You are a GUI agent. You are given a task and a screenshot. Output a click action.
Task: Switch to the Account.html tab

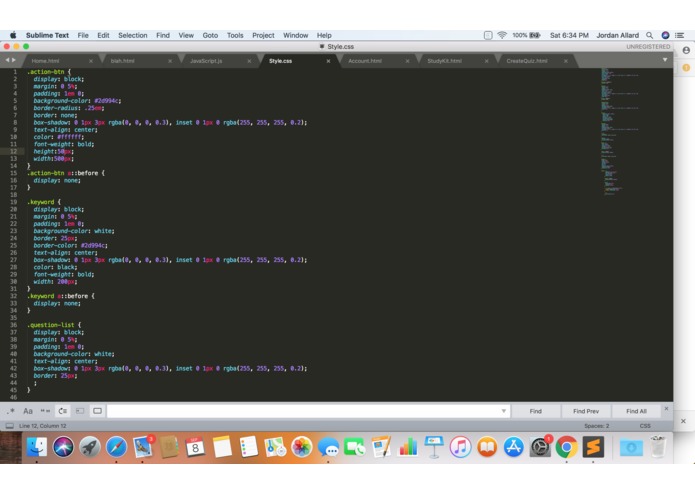coord(365,61)
